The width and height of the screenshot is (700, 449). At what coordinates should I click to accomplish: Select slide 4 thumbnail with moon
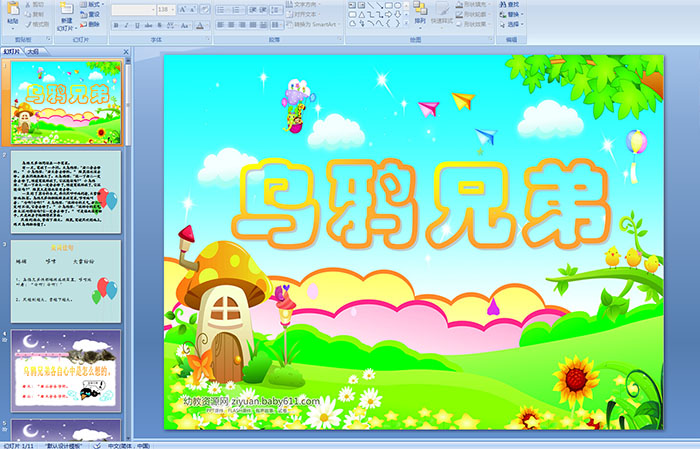tap(66, 371)
